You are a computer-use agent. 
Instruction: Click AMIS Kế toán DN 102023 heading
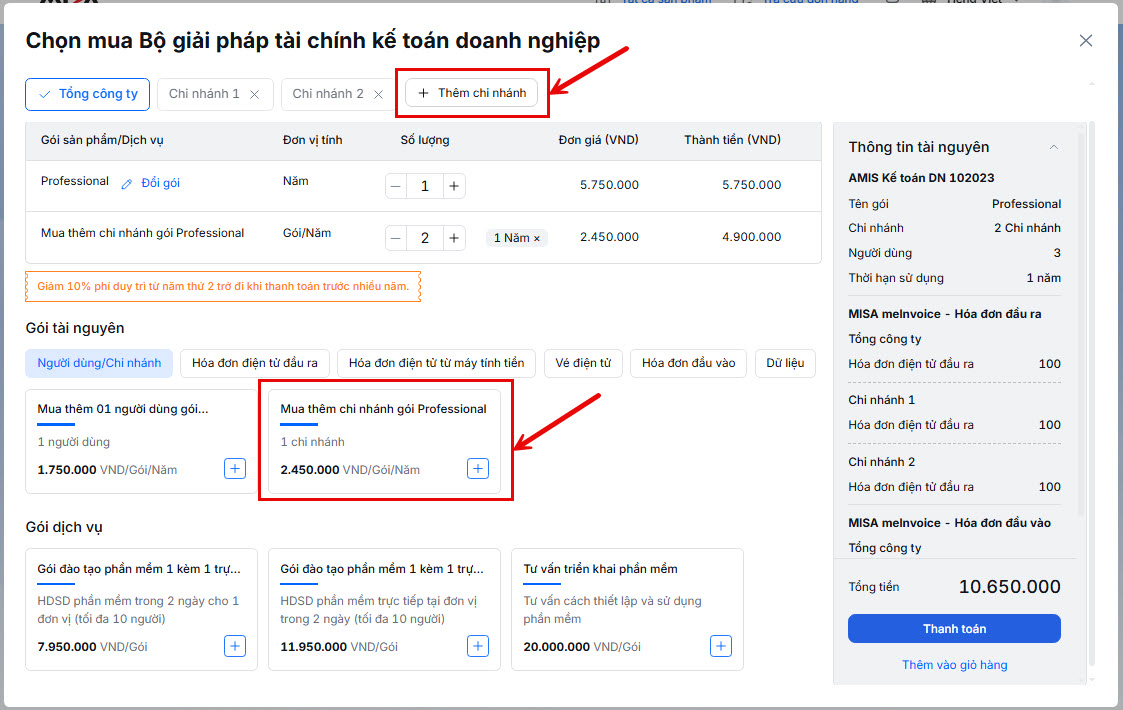[921, 178]
